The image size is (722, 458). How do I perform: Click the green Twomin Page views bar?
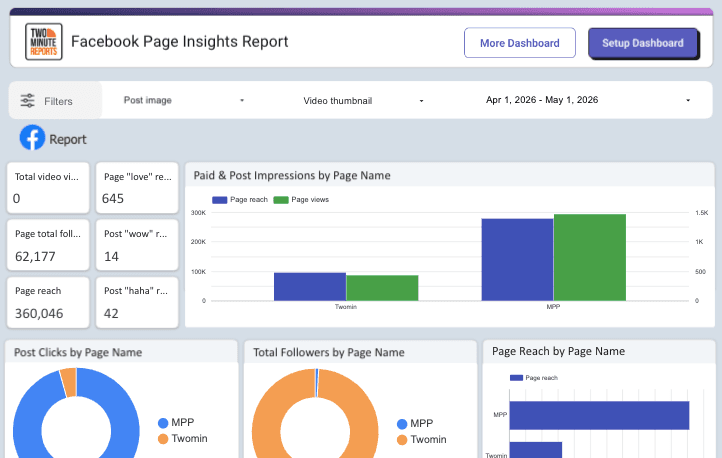pos(382,288)
